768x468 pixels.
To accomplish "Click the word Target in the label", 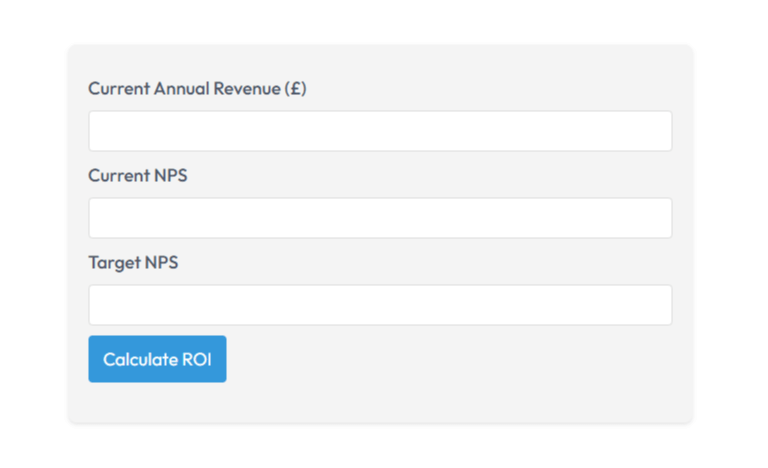I will [114, 263].
